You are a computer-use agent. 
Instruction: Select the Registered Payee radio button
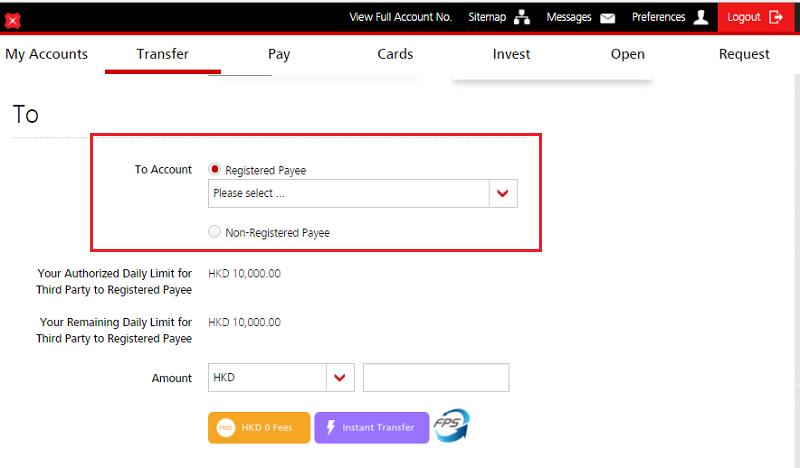[215, 170]
